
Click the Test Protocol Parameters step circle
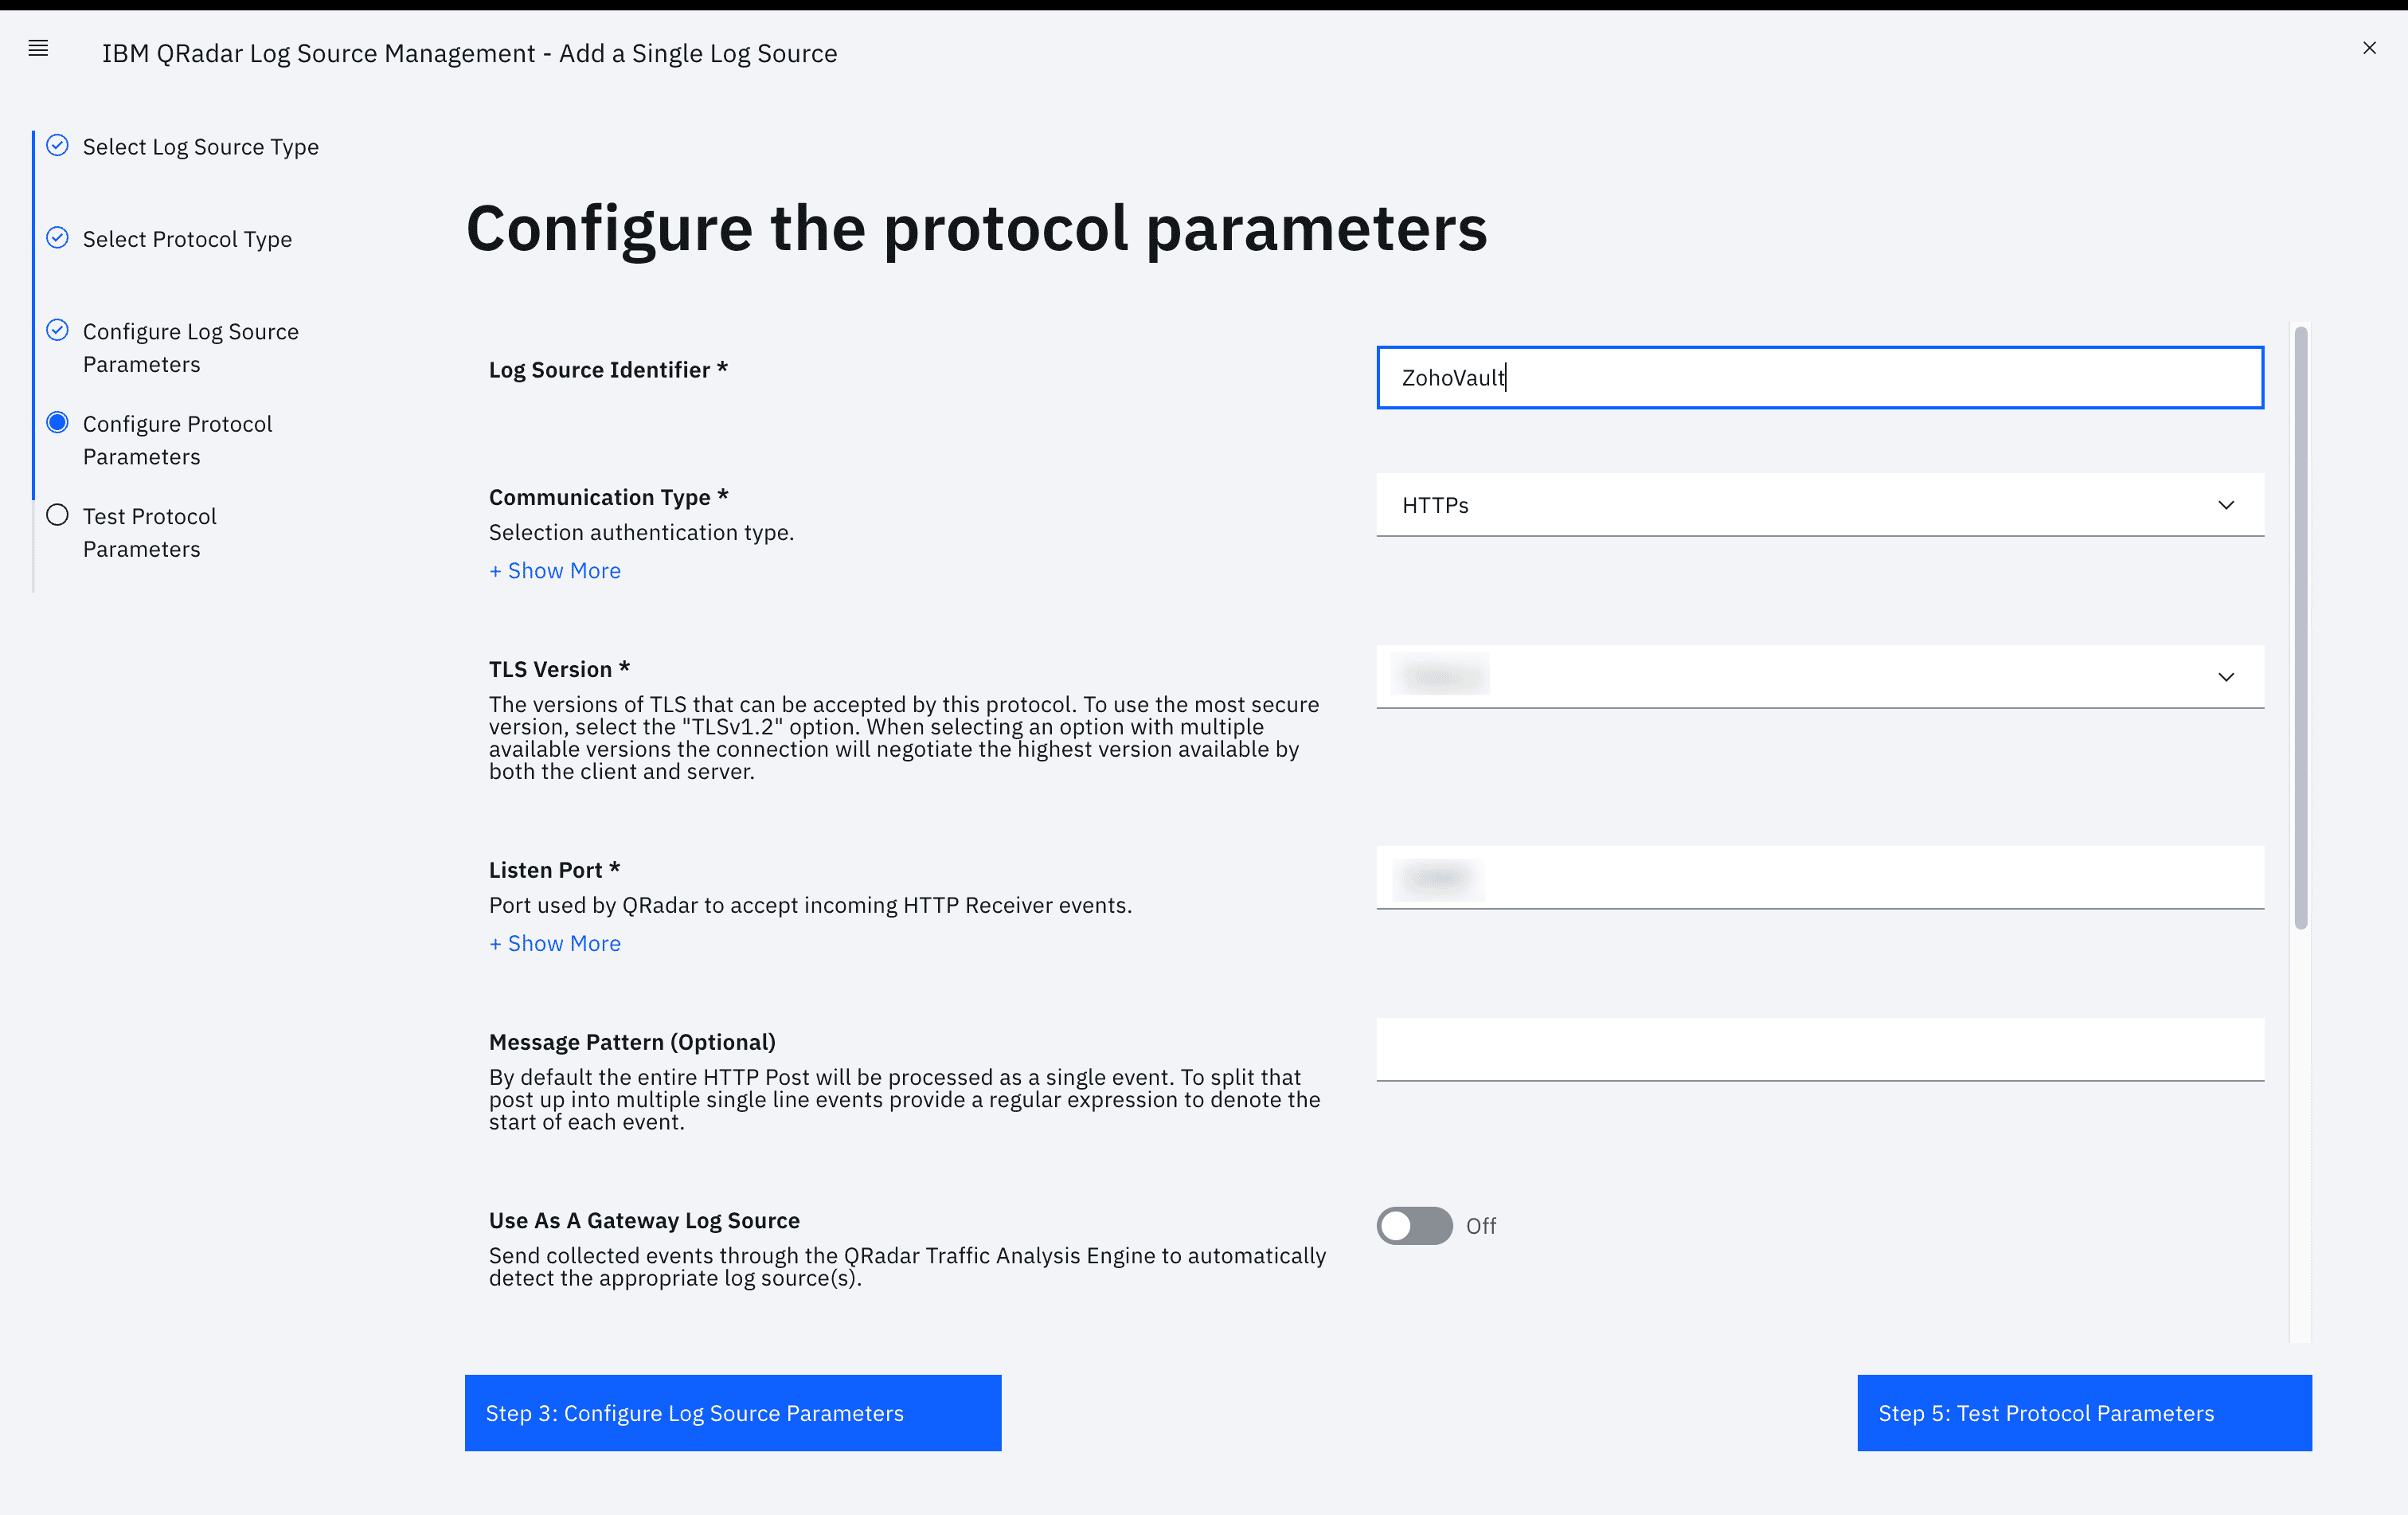point(58,515)
